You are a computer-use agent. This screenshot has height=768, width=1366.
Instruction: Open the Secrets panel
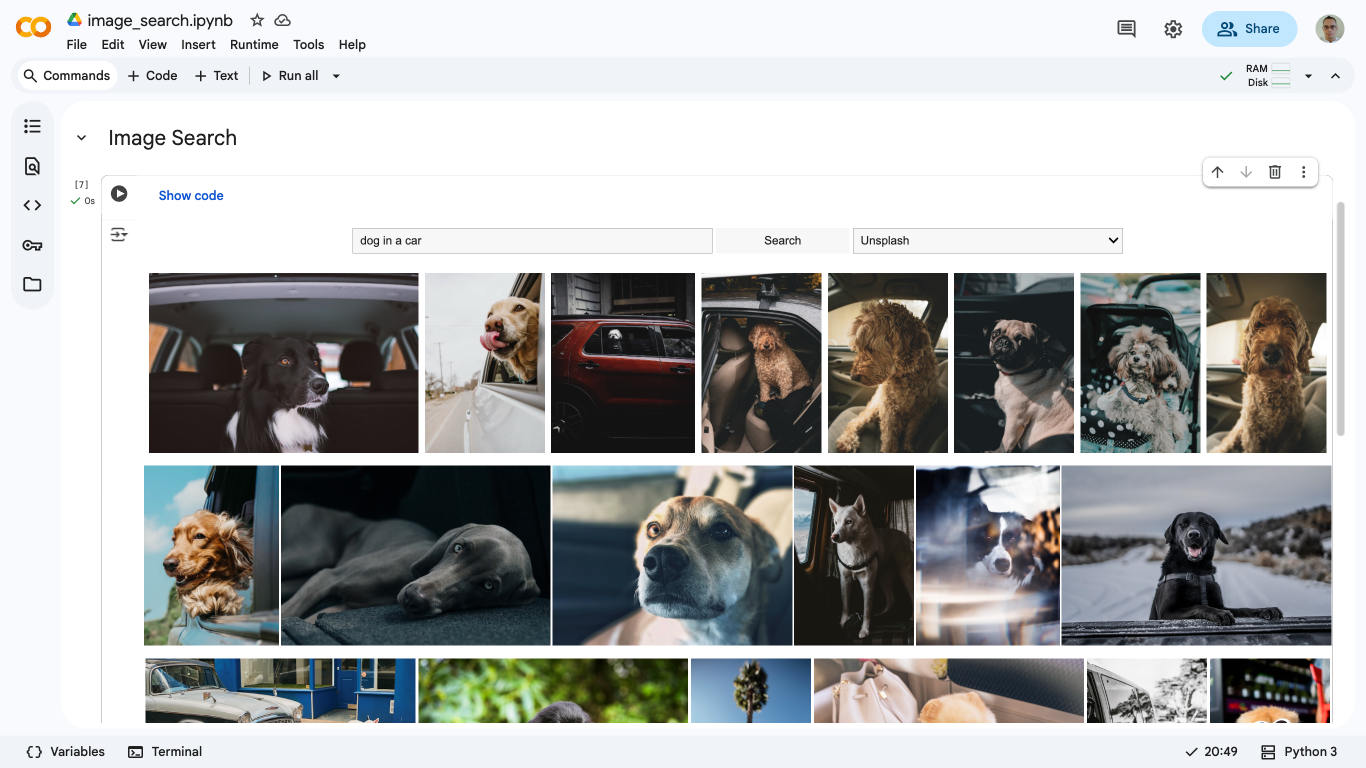click(32, 245)
